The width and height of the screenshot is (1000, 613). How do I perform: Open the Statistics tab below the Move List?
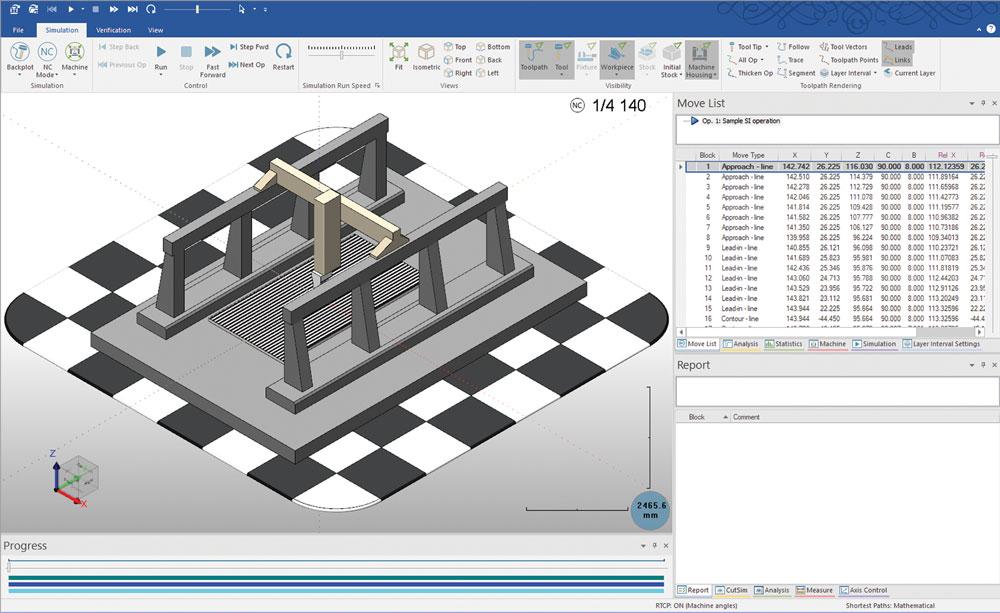point(783,343)
